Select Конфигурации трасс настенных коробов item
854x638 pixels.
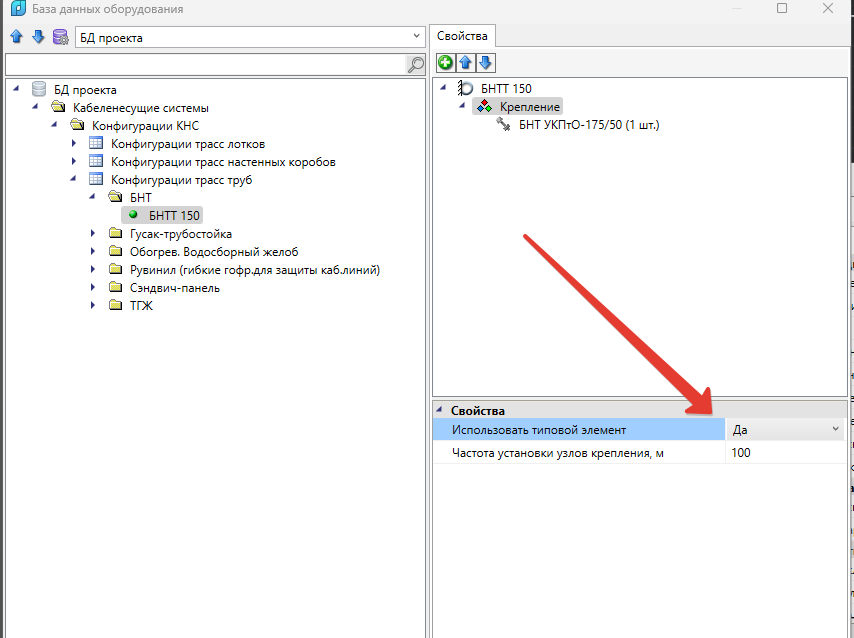coord(223,162)
